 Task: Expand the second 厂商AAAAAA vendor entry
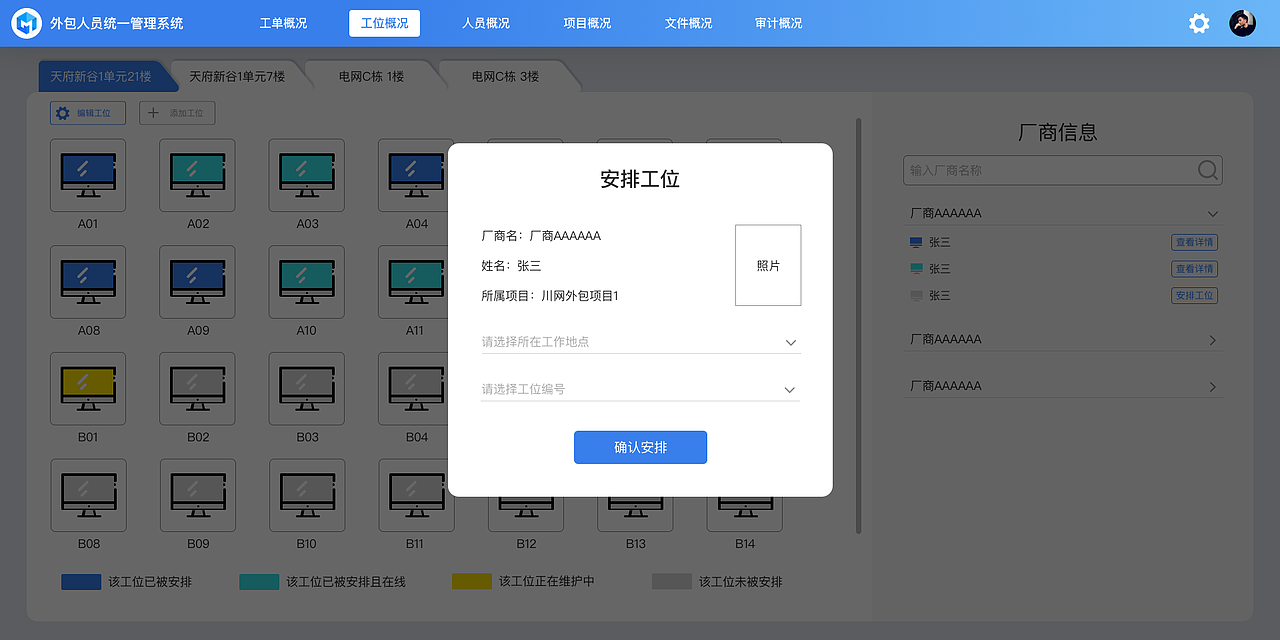pyautogui.click(x=1212, y=339)
